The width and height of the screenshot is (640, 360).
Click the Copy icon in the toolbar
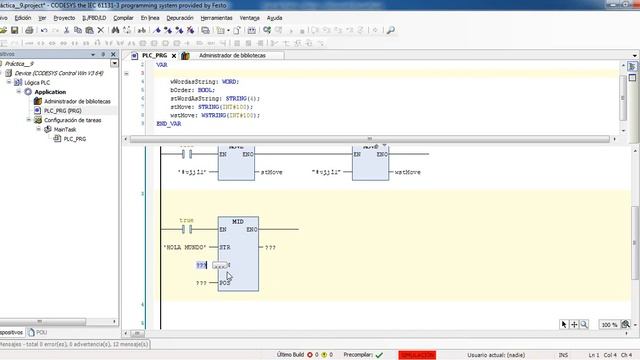[x=78, y=30]
